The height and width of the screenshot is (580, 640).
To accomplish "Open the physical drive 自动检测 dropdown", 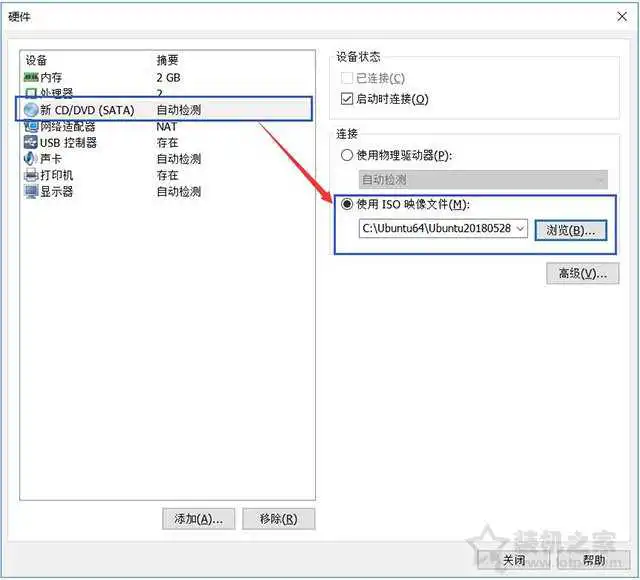I will [483, 180].
